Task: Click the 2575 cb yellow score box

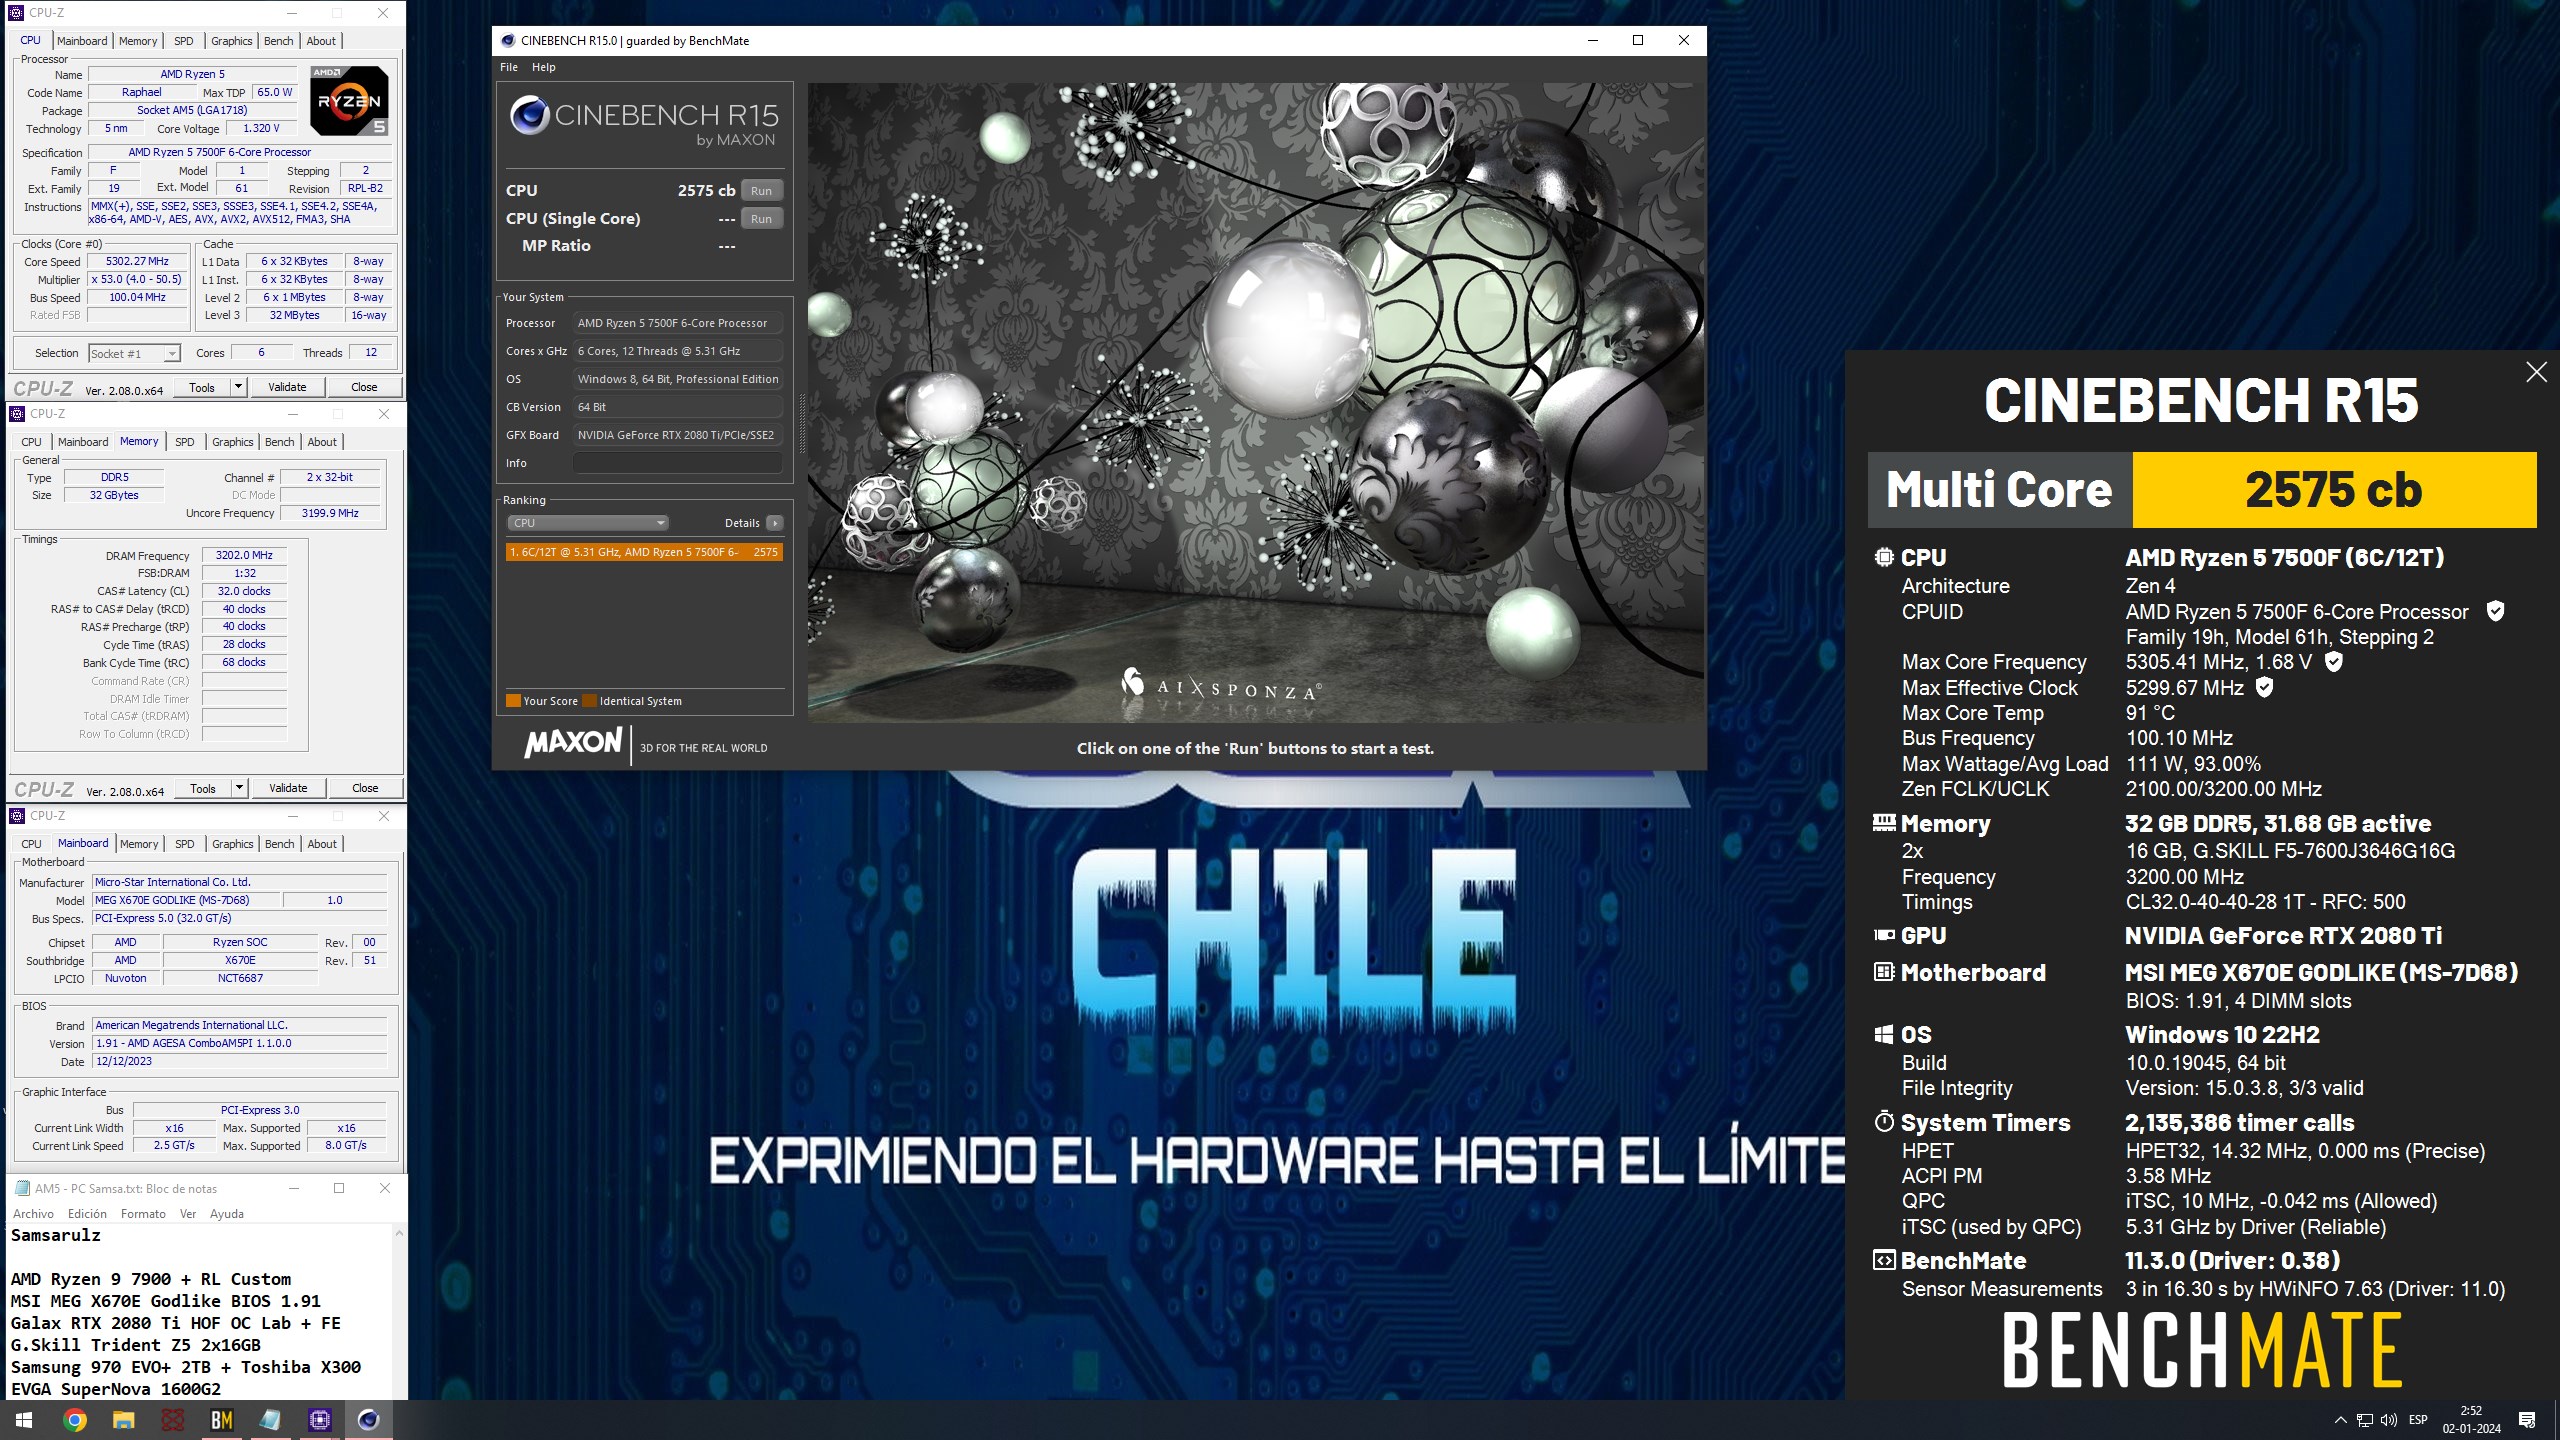Action: 2334,490
